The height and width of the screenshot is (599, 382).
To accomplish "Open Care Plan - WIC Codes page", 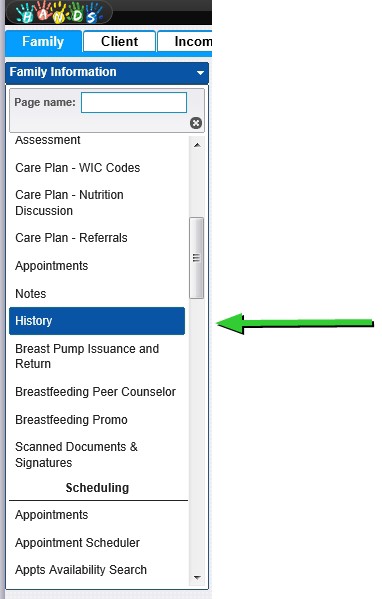I will tap(78, 168).
